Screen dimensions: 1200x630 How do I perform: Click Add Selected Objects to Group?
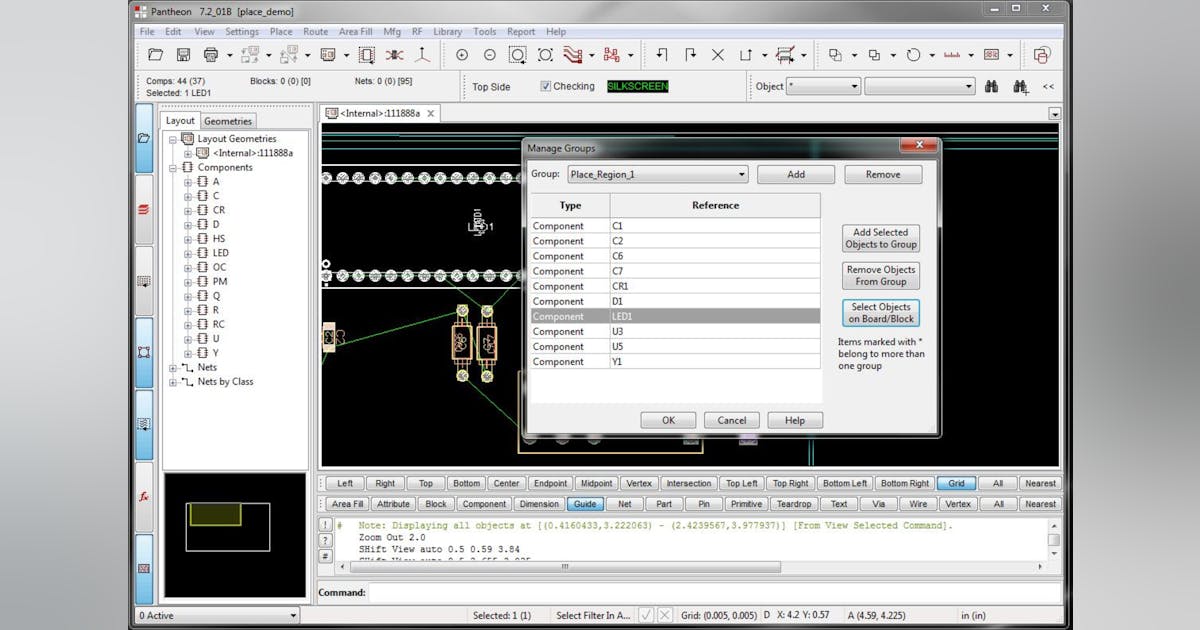click(879, 237)
